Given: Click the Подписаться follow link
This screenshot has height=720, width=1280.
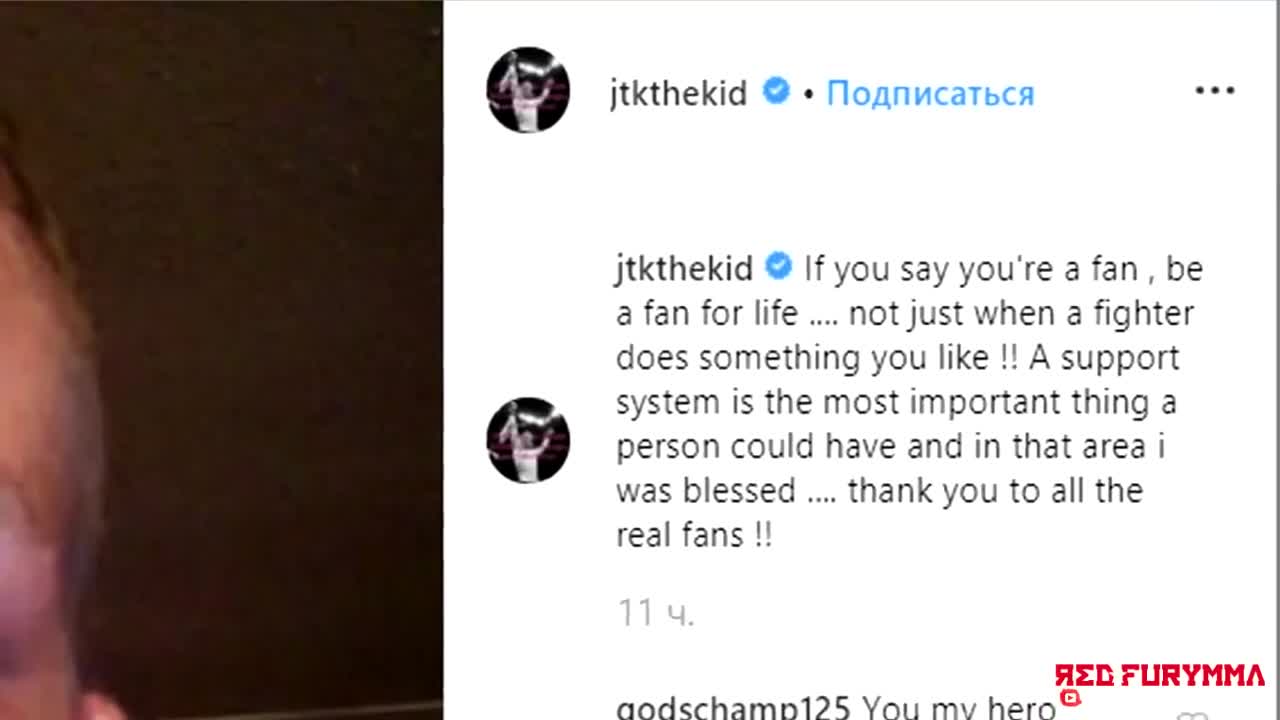Looking at the screenshot, I should click(930, 93).
